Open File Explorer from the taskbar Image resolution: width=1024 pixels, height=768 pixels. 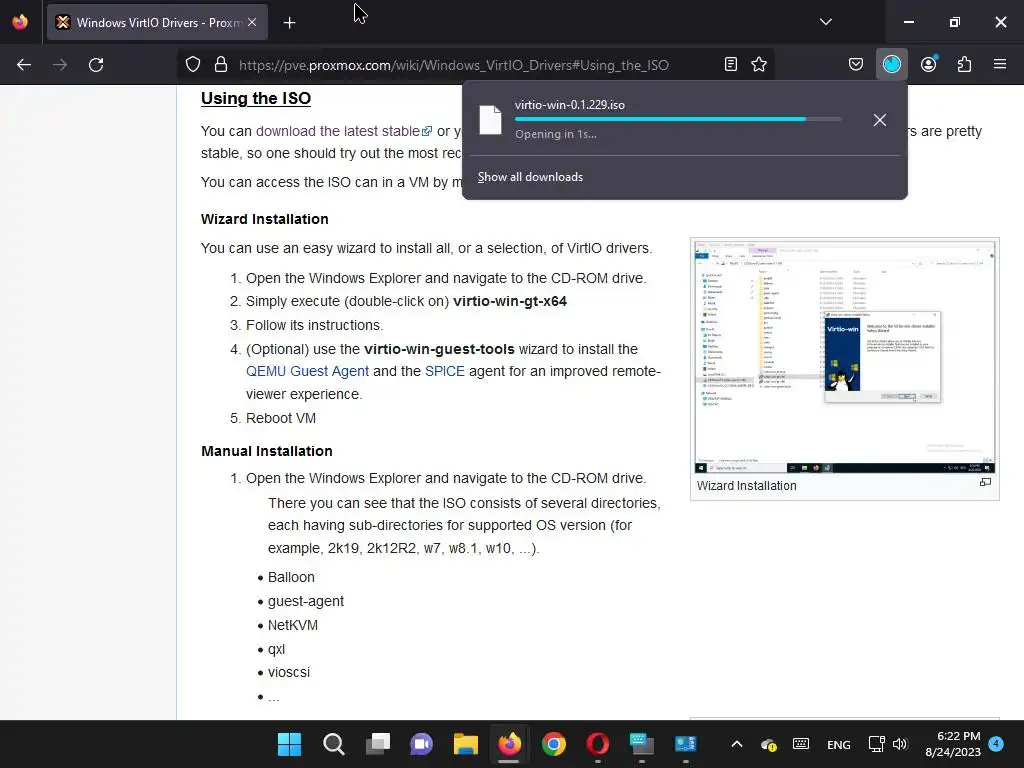(x=466, y=744)
